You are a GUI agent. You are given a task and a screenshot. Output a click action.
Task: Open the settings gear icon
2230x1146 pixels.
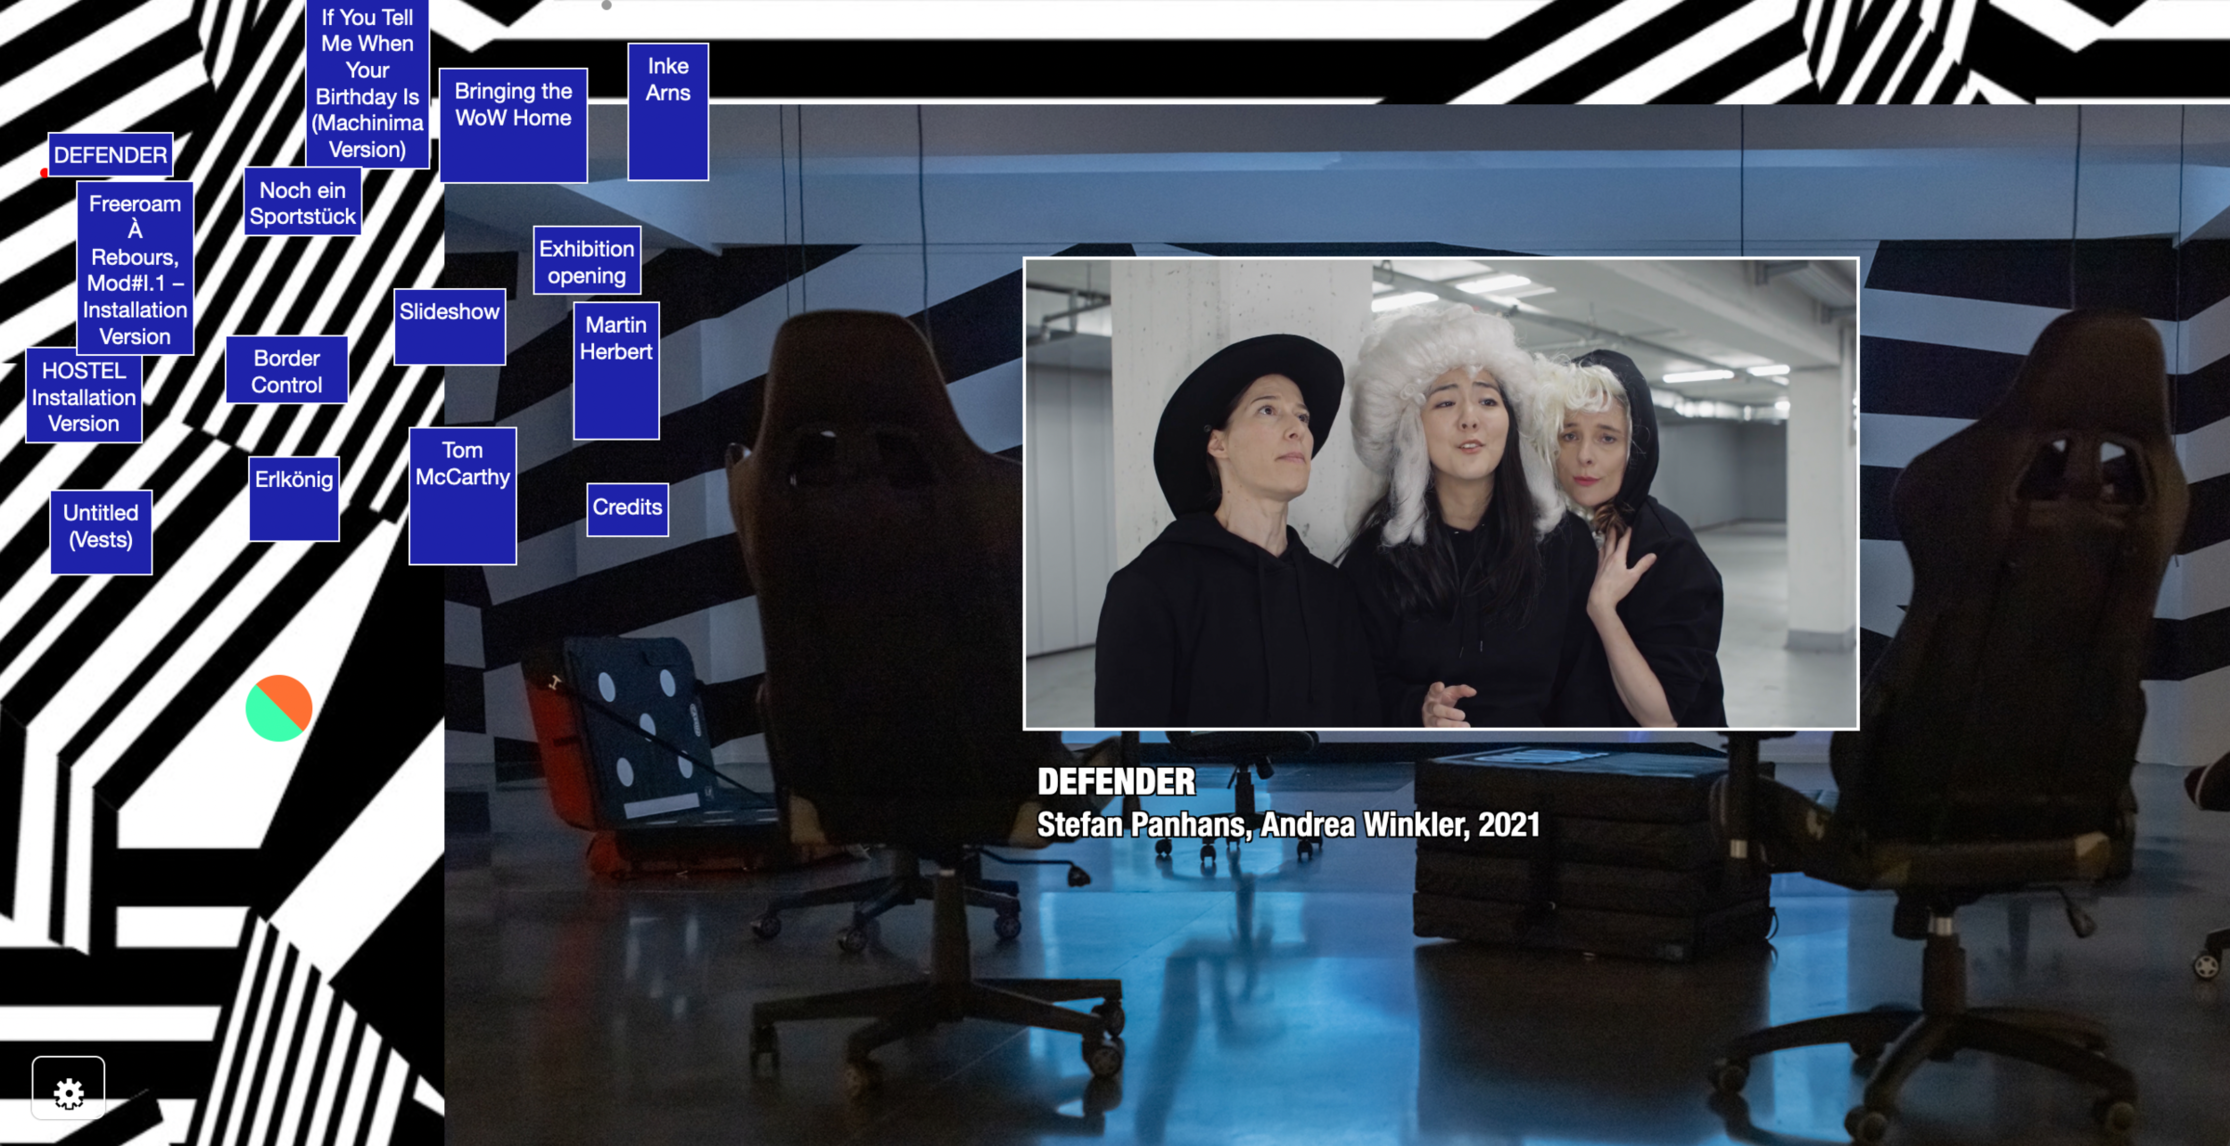coord(68,1089)
